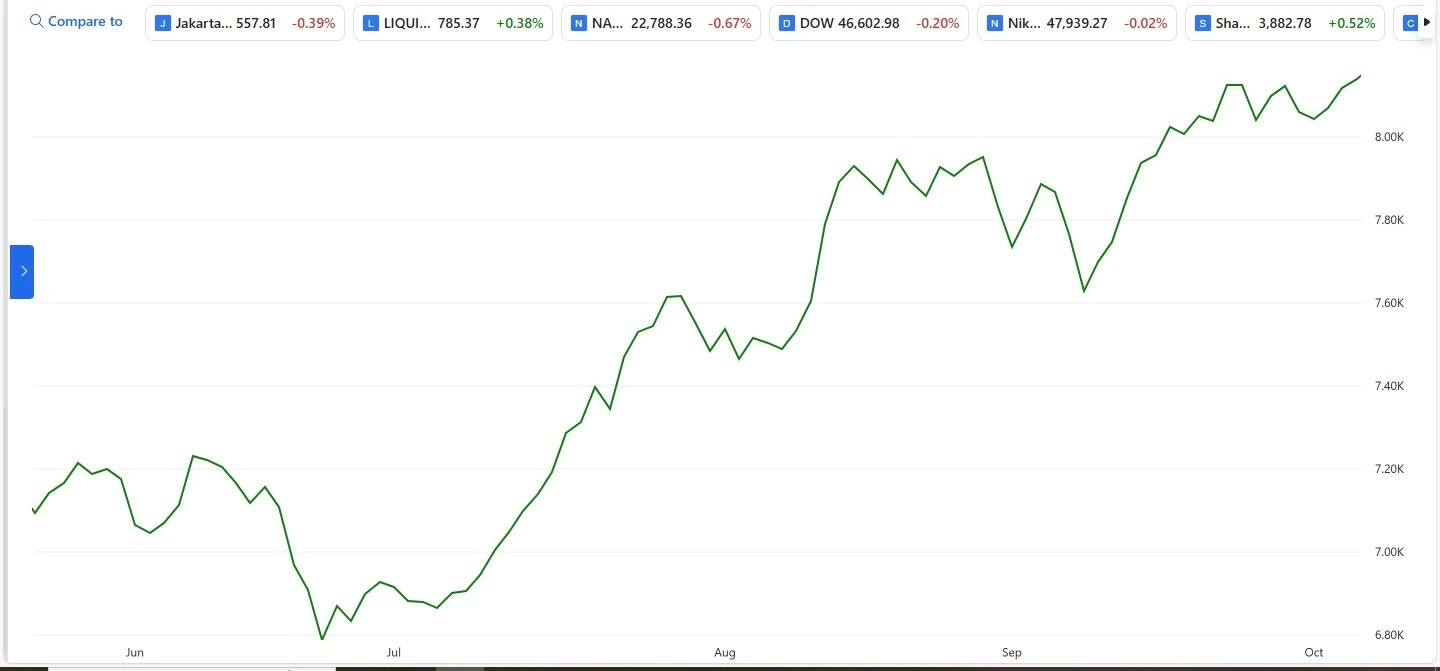Click the blue J icon for Jakarta
This screenshot has width=1440, height=671.
click(x=163, y=23)
